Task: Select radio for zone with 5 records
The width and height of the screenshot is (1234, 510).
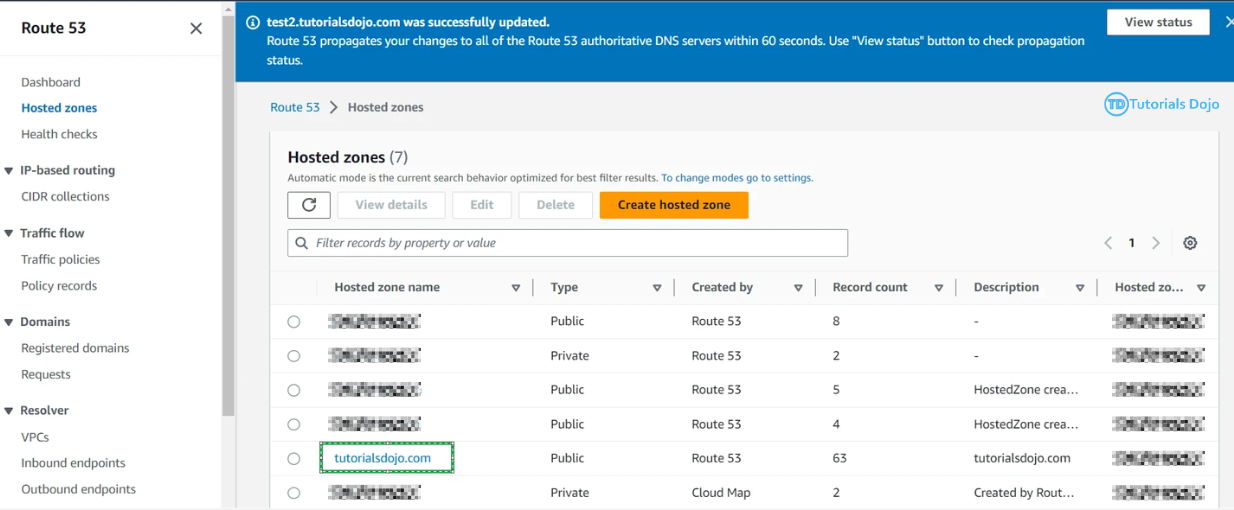Action: click(294, 390)
